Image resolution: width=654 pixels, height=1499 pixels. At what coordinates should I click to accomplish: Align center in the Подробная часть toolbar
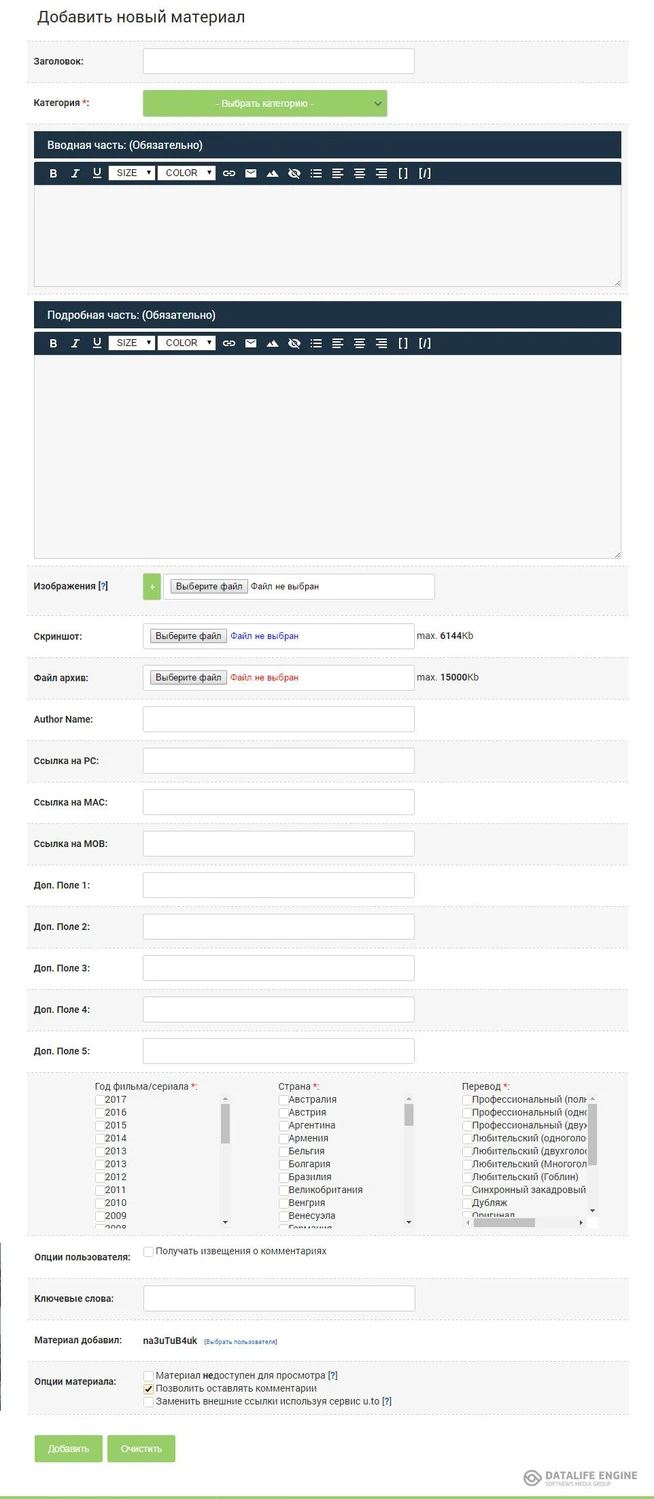360,343
